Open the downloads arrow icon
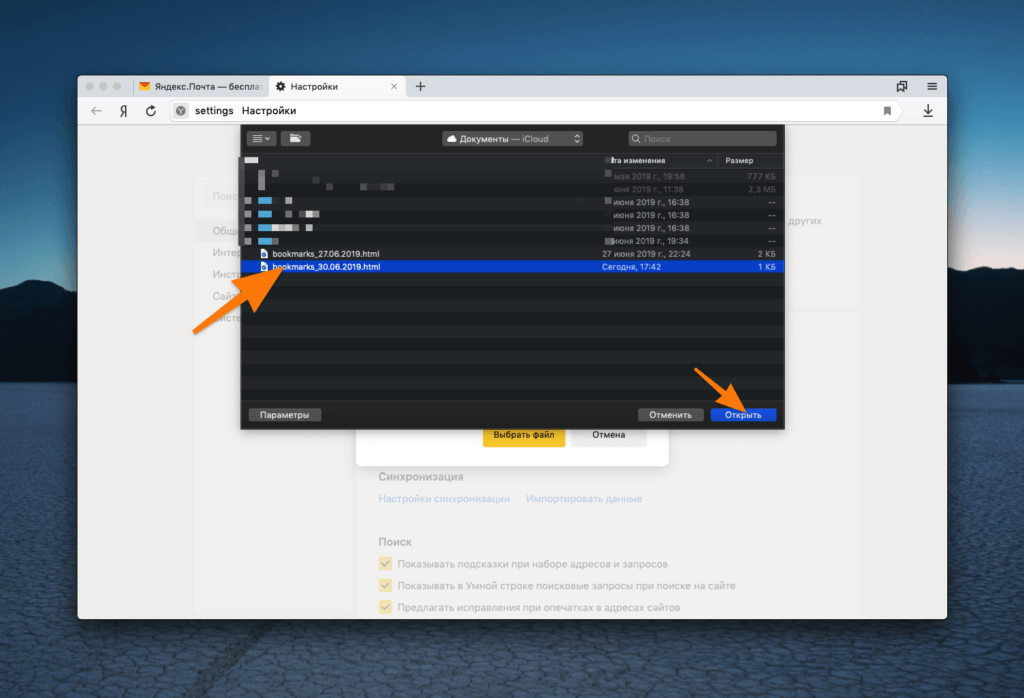The width and height of the screenshot is (1024, 698). point(928,111)
